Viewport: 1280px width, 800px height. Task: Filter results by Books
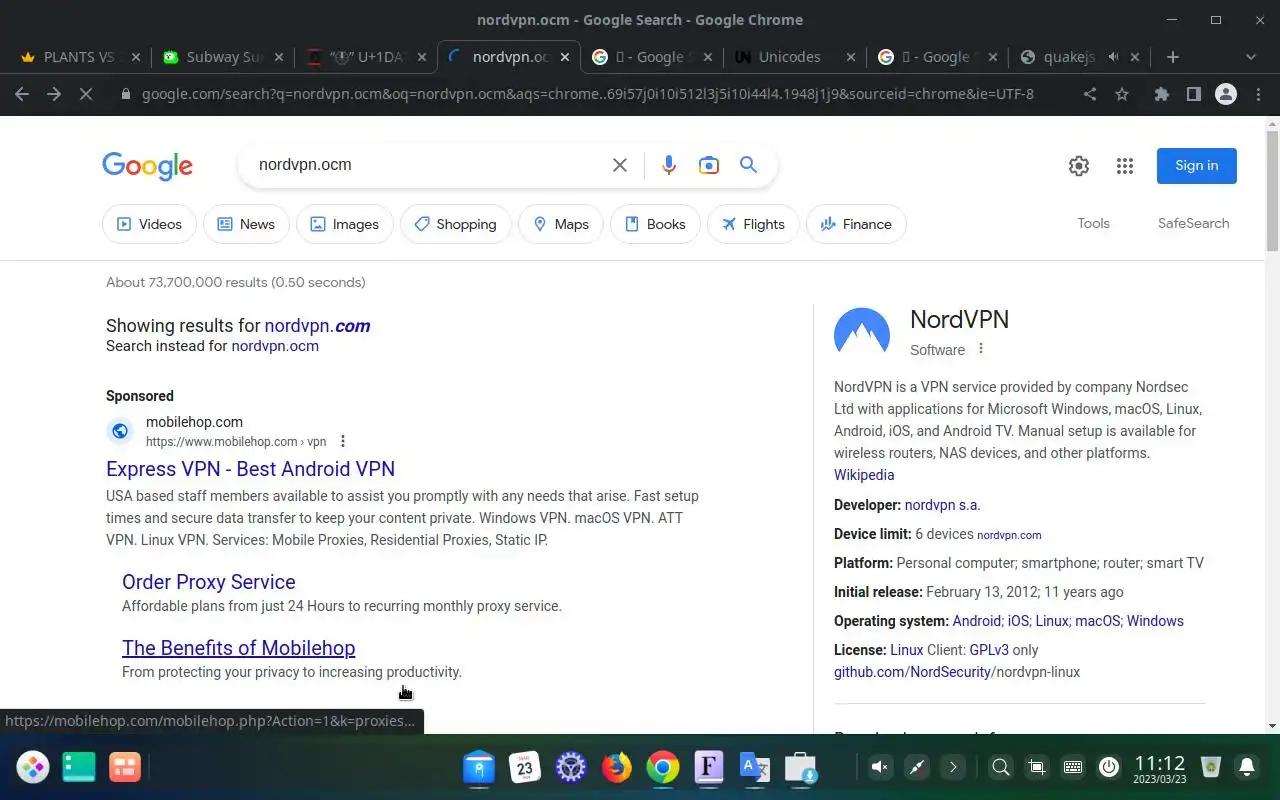coord(655,224)
